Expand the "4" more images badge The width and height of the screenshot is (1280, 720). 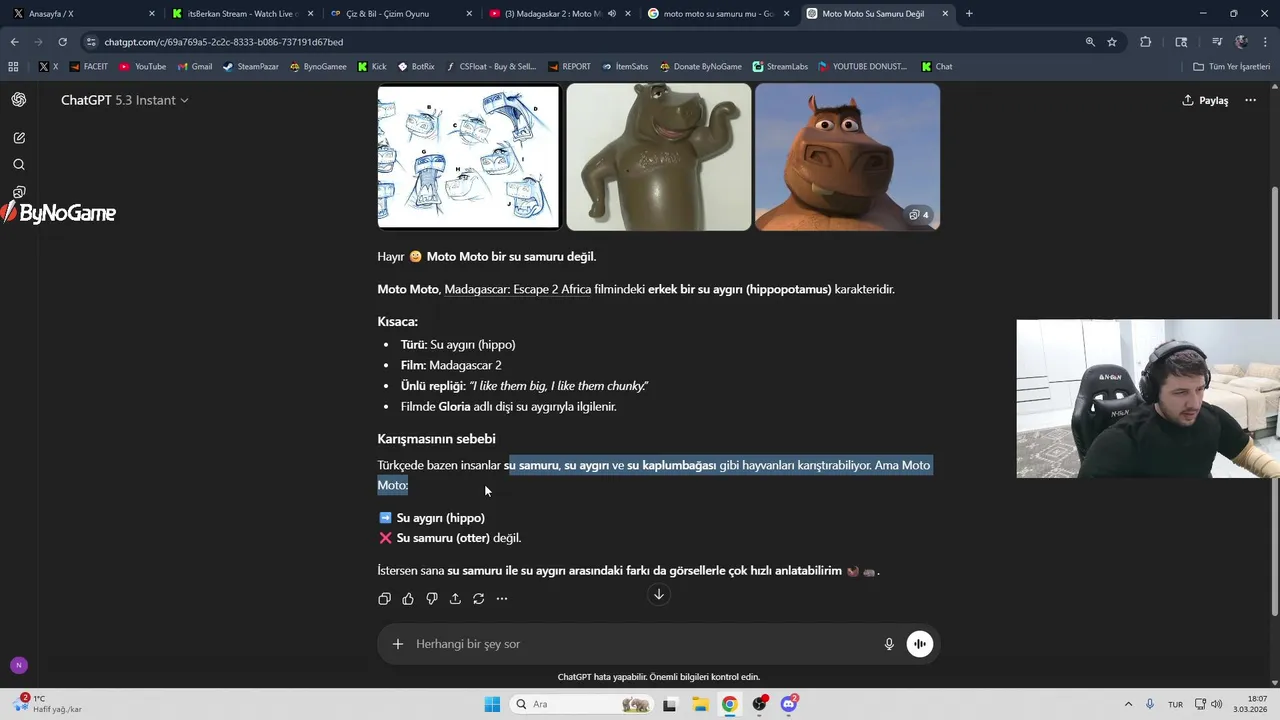tap(919, 215)
